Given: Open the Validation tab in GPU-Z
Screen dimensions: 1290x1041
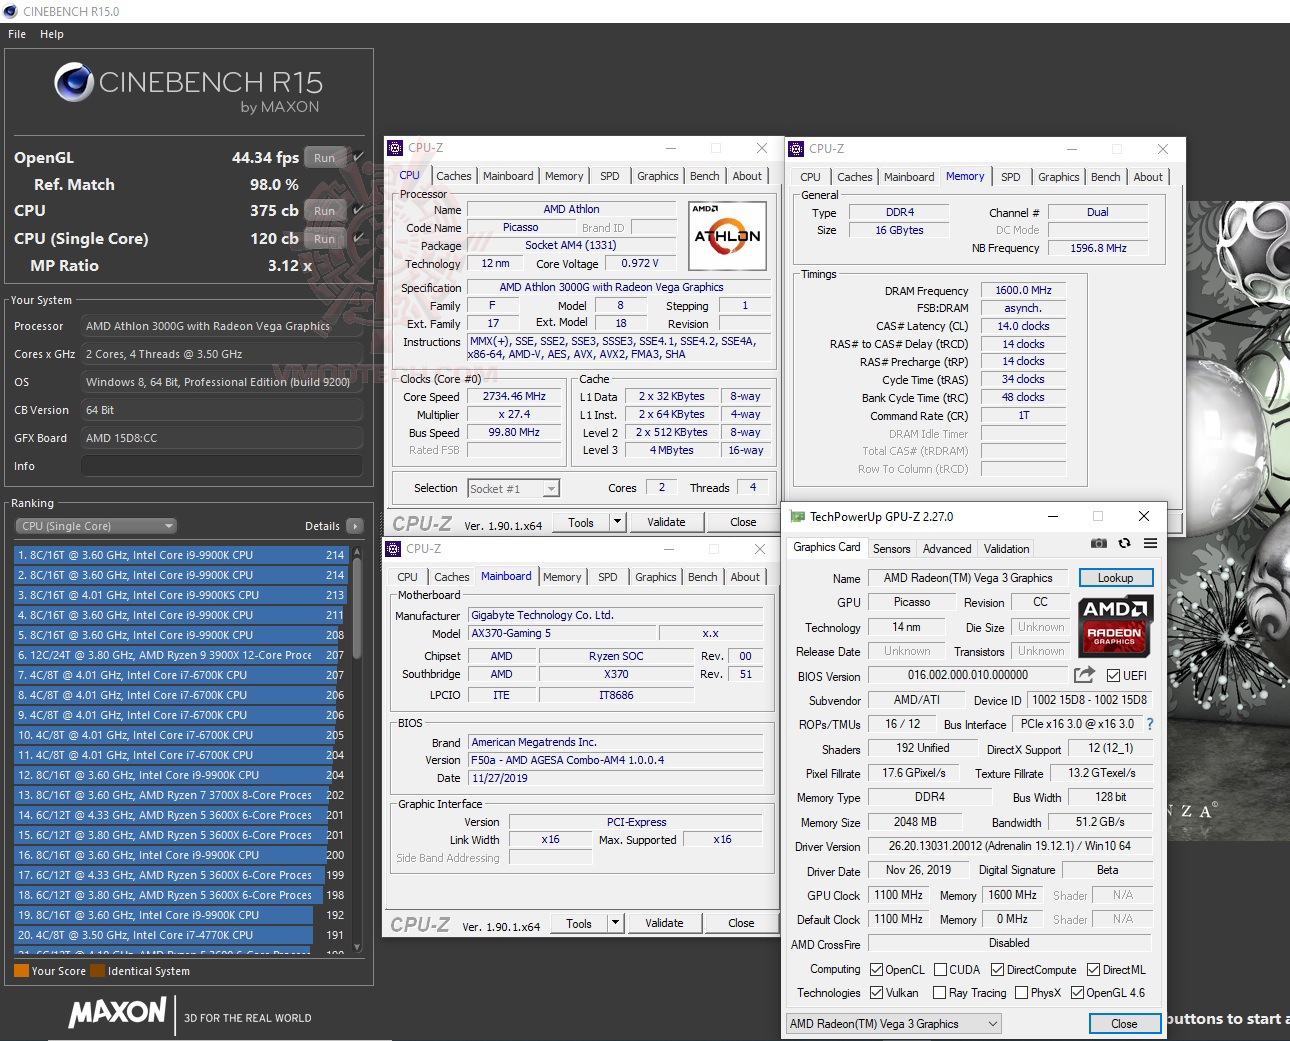Looking at the screenshot, I should (x=1006, y=549).
